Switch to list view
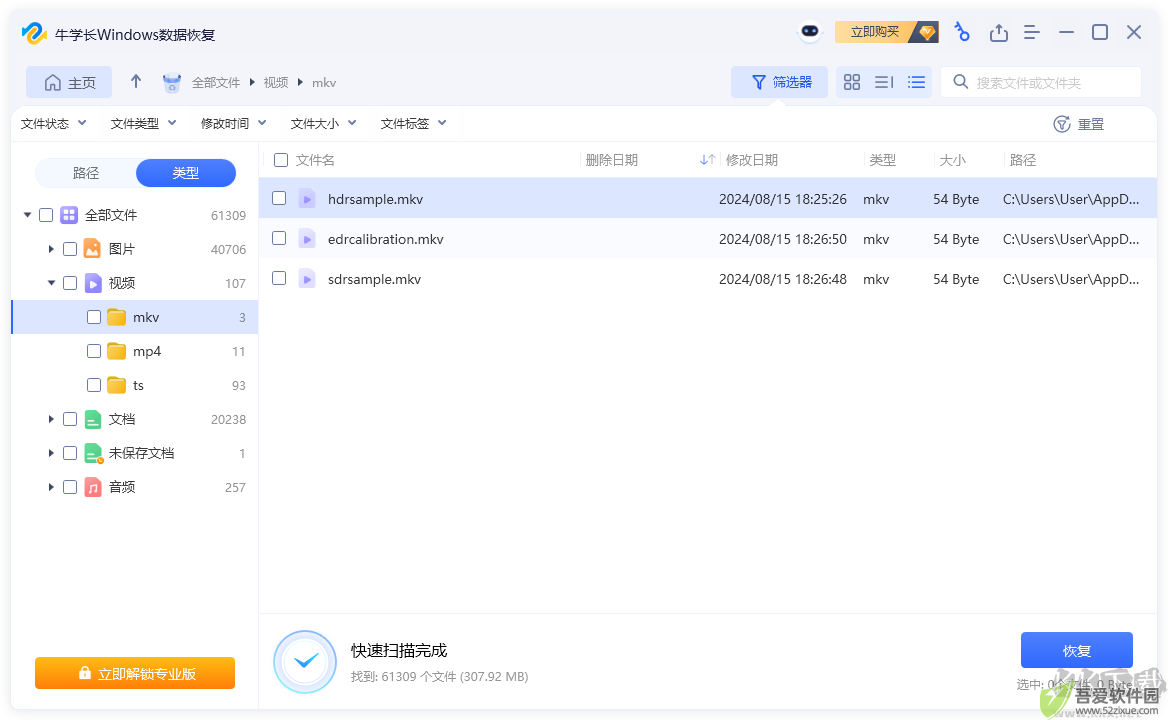1168x720 pixels. (x=916, y=83)
